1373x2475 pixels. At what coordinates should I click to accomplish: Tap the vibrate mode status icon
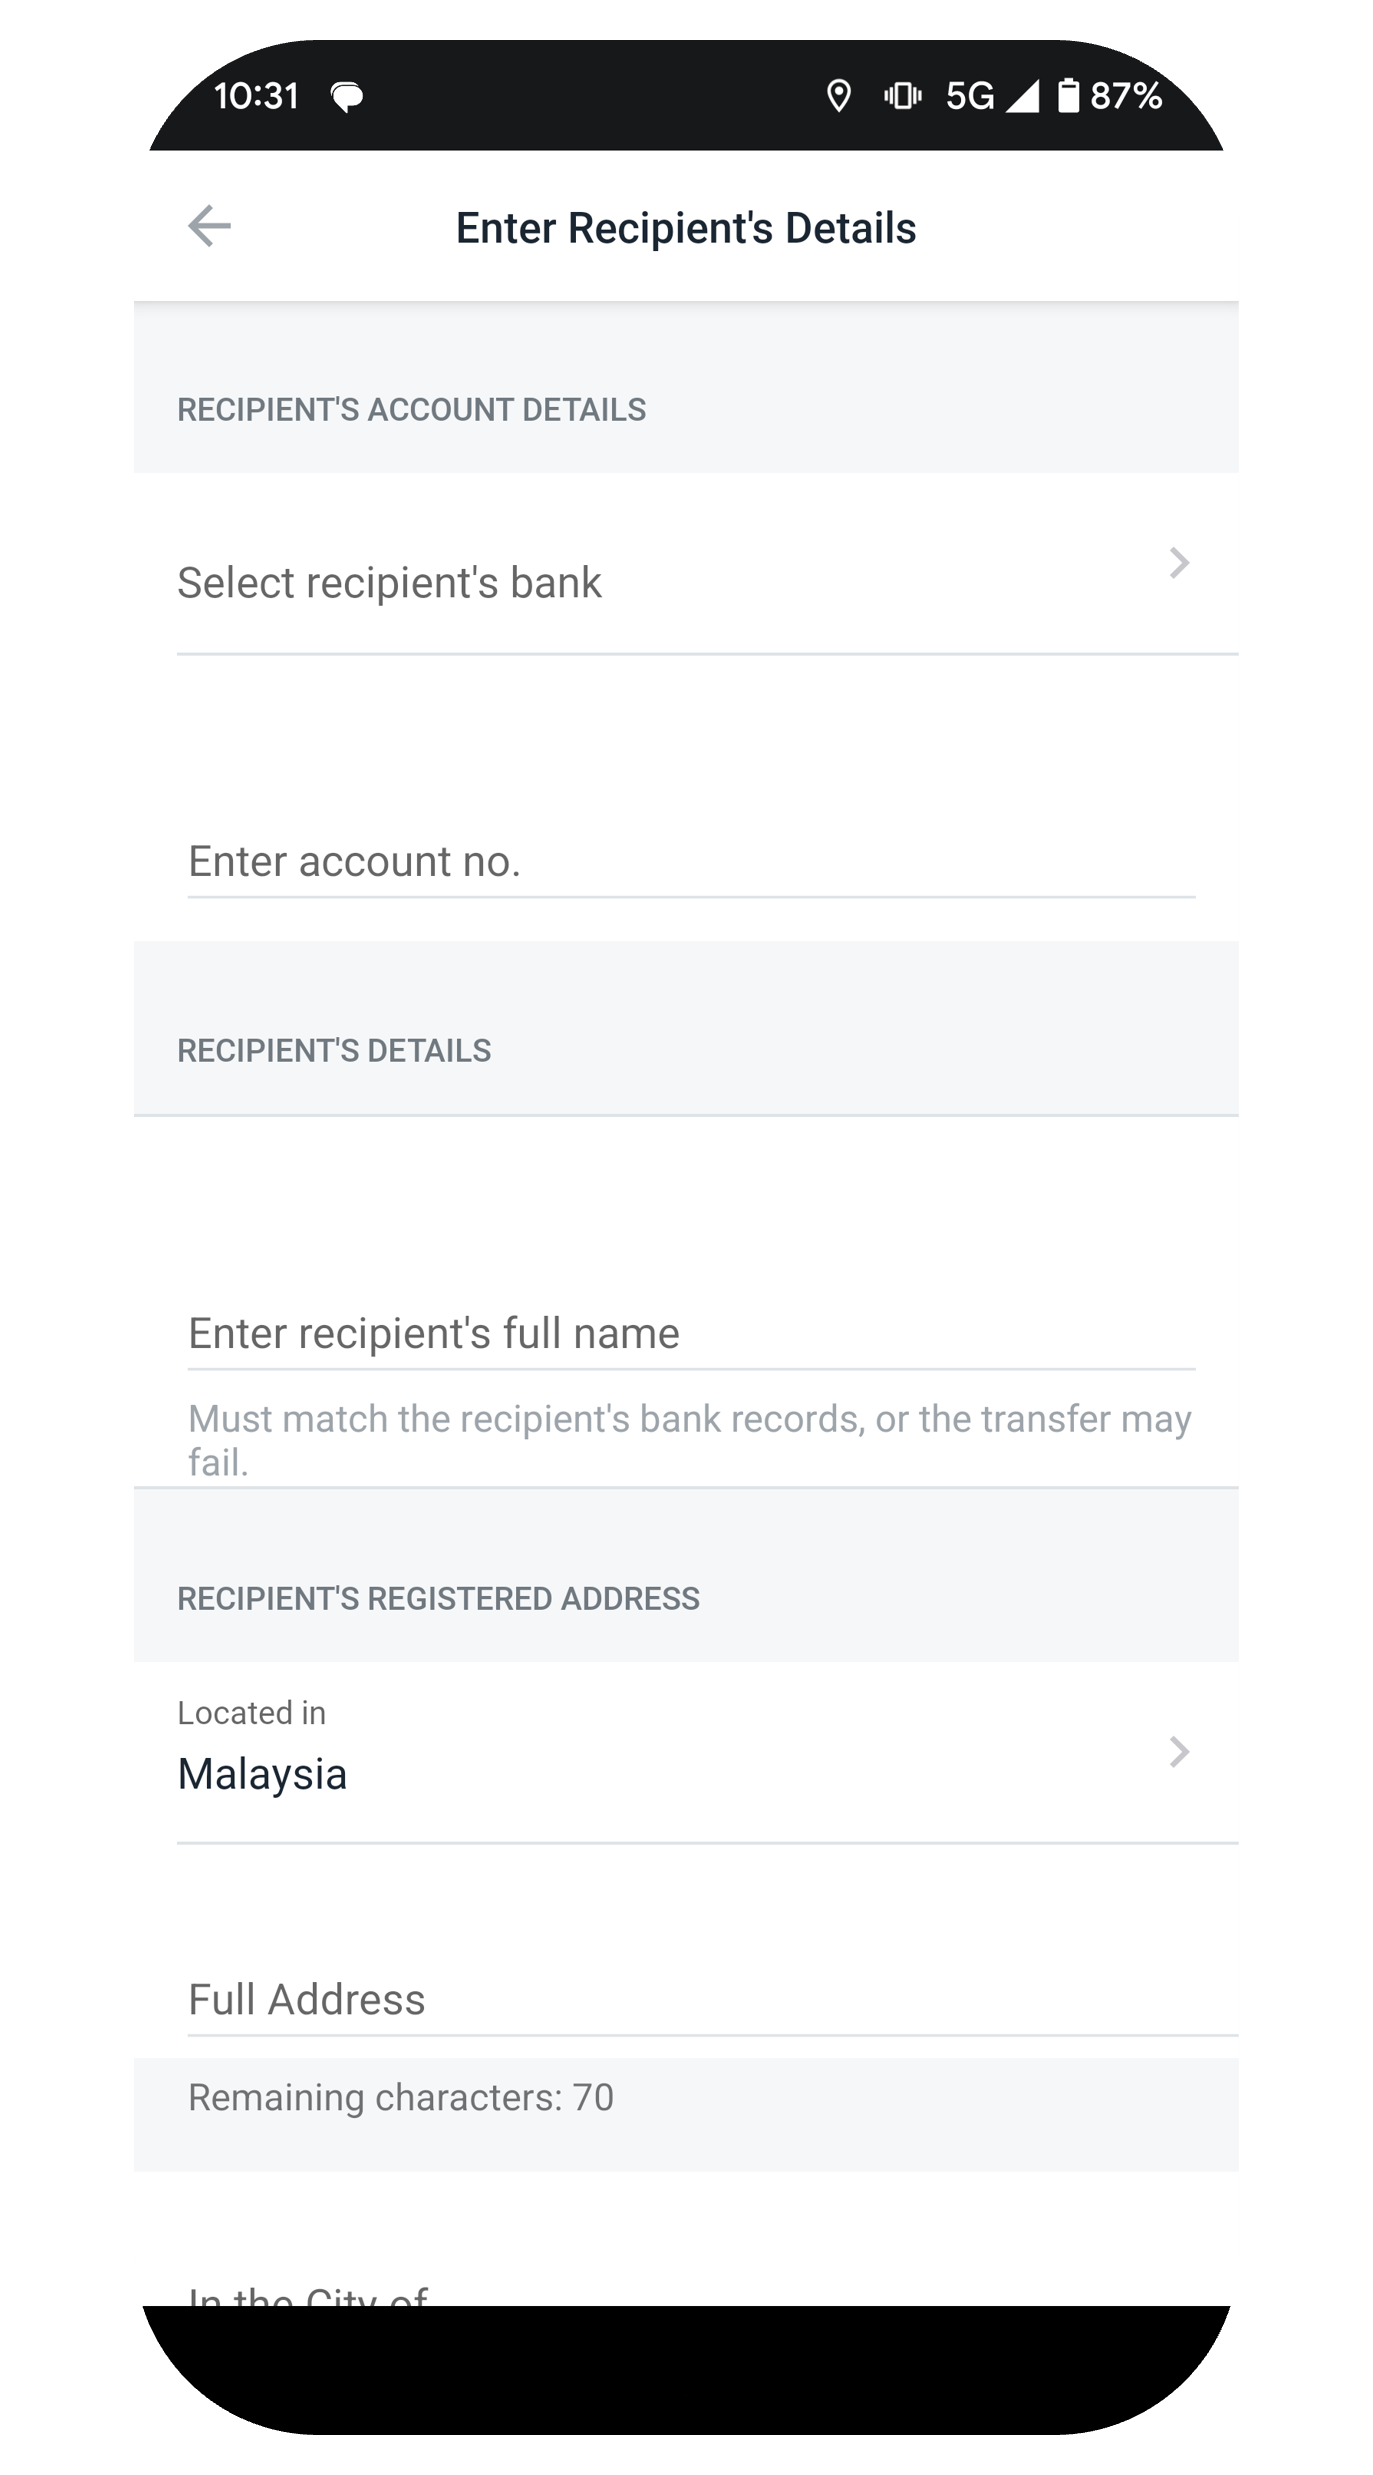(902, 96)
